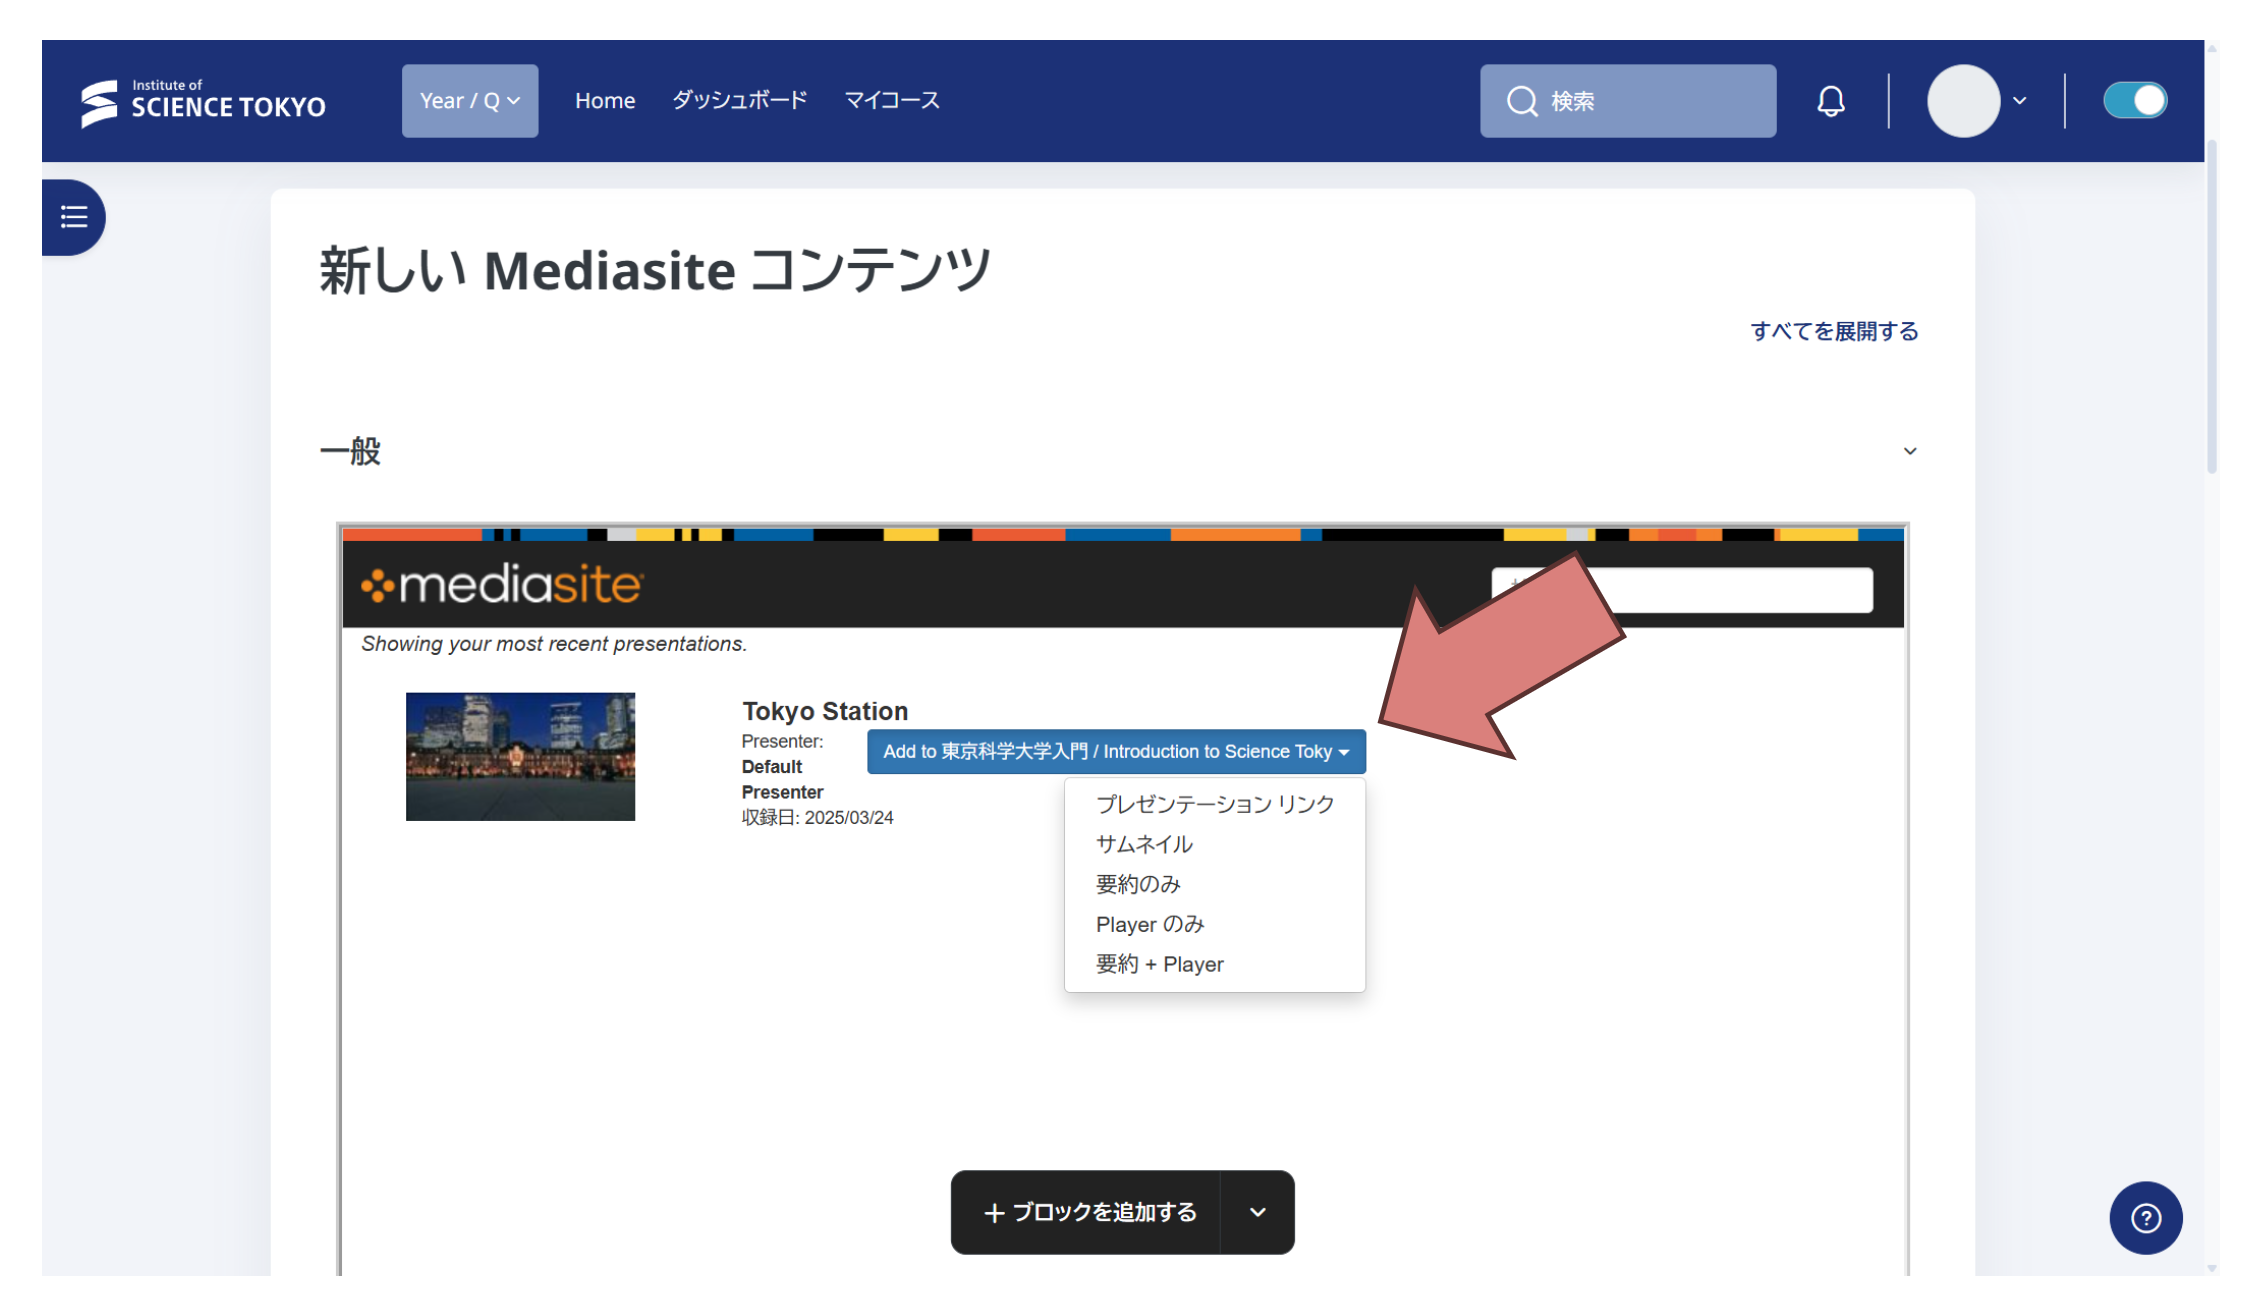Click ブロックを追加する button
Screen dimensions: 2258x1296
pos(1086,1212)
